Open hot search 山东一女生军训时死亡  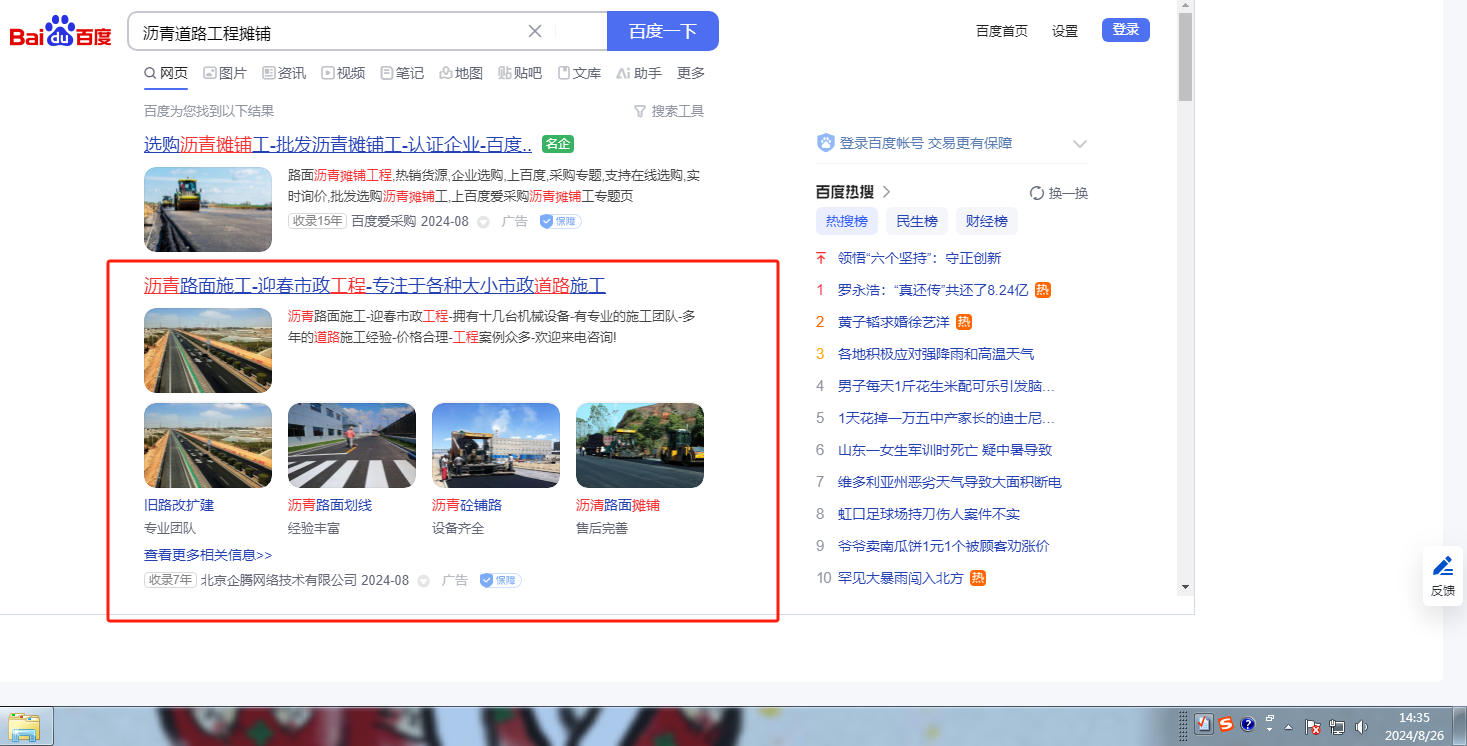(x=945, y=450)
